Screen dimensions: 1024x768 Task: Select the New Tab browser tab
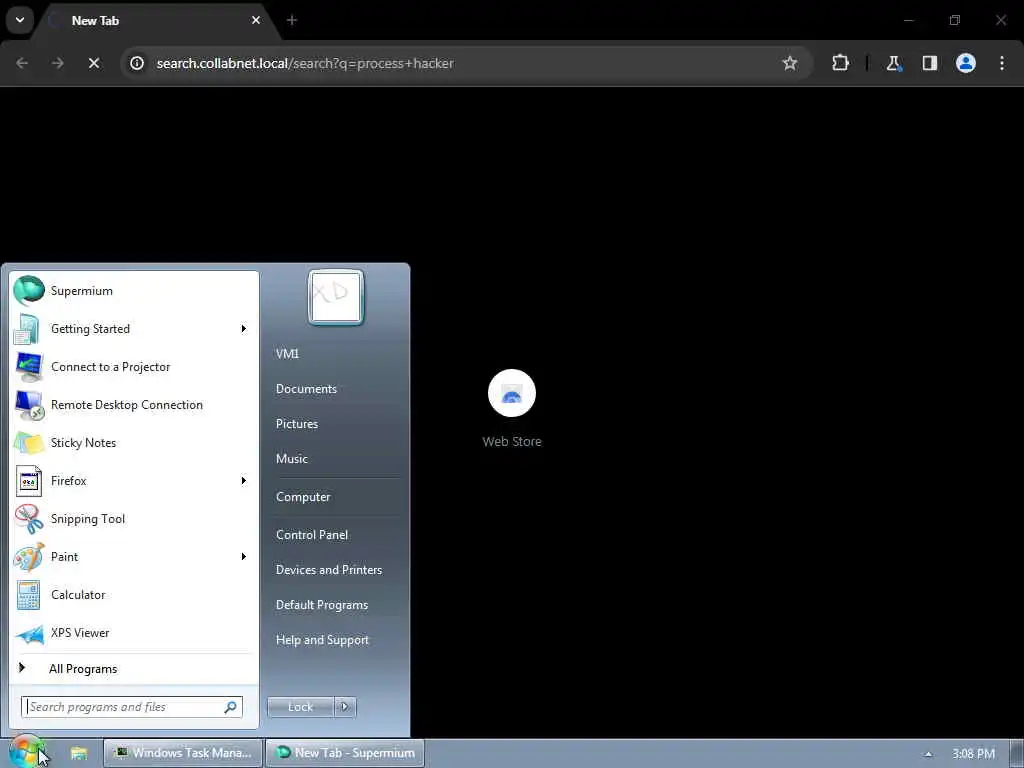tap(153, 20)
